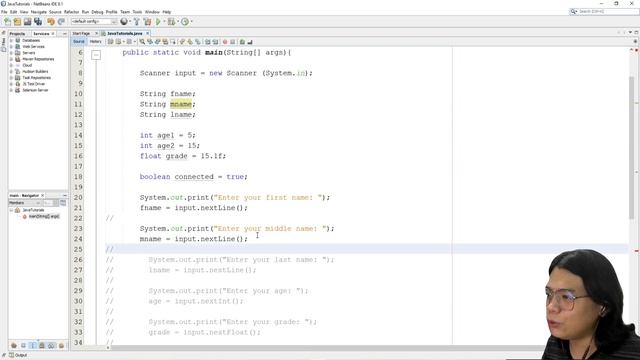Click the red error stripe marker
This screenshot has width=640, height=360.
click(636, 251)
